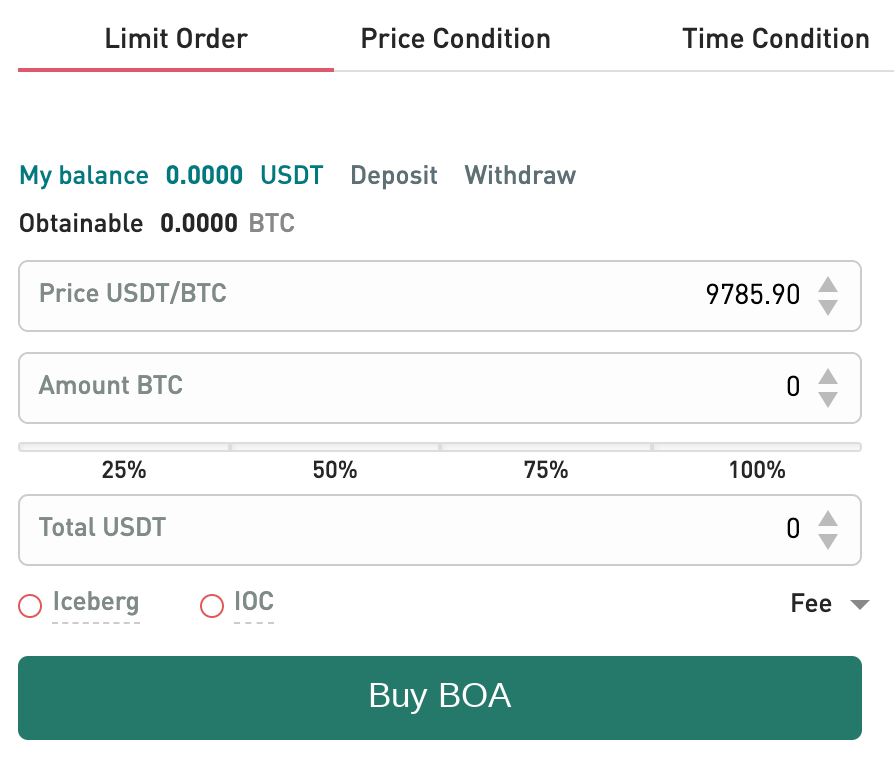Focus the Amount BTC input field

(440, 388)
